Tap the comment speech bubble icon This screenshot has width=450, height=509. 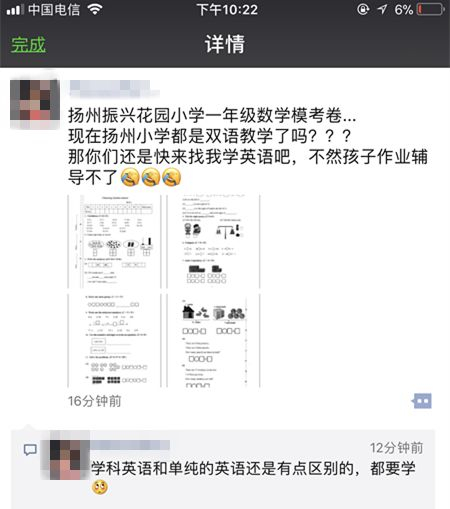point(30,450)
